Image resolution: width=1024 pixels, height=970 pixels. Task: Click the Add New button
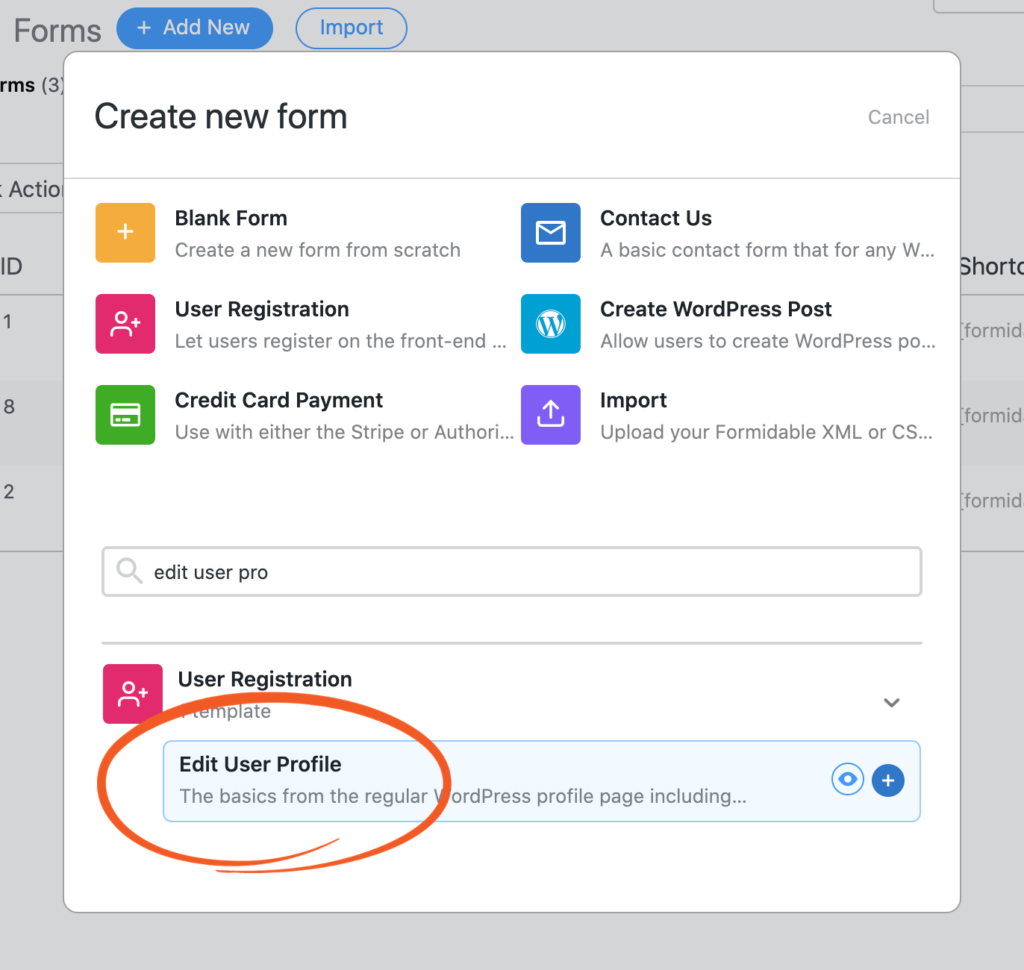pos(194,28)
